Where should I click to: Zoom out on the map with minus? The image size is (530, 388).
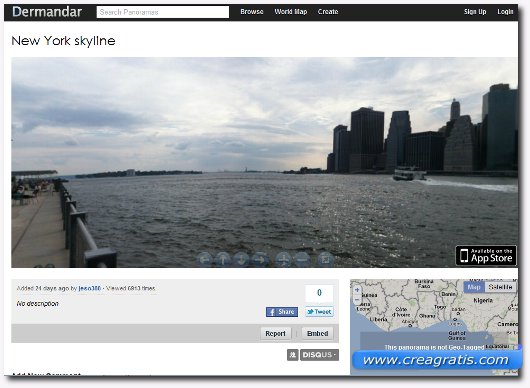click(x=357, y=300)
